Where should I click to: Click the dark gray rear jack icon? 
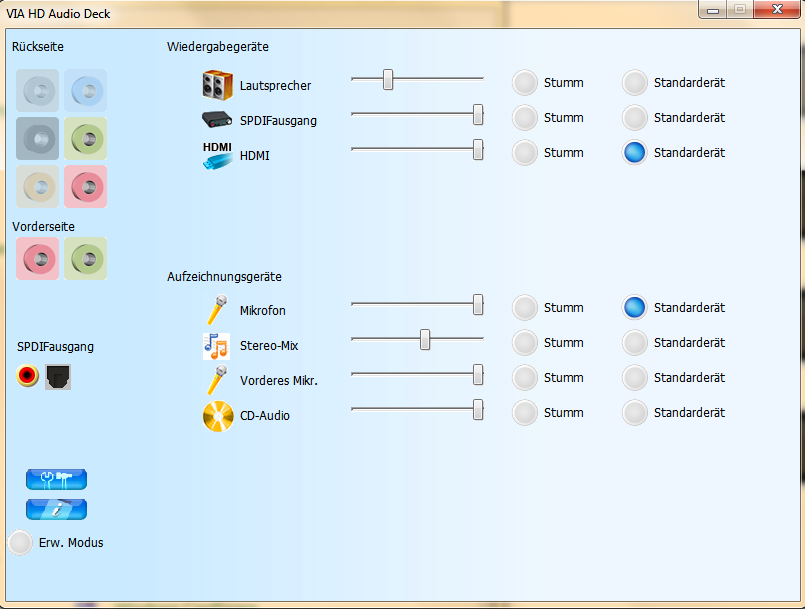tap(37, 139)
